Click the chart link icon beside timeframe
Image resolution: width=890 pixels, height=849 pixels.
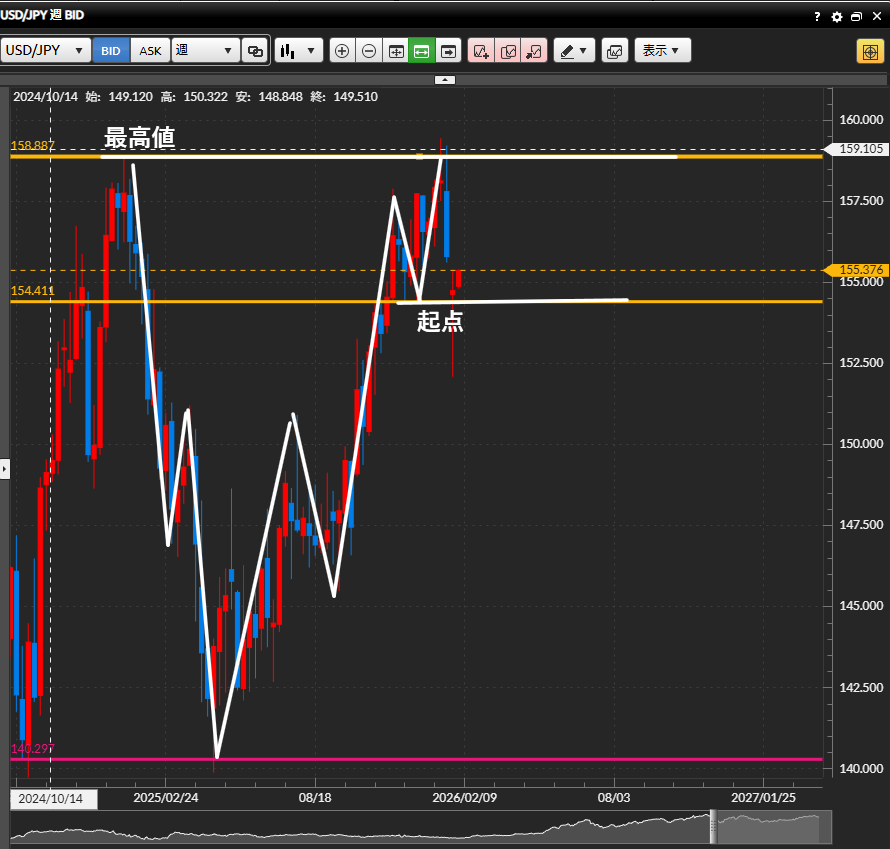(x=255, y=51)
